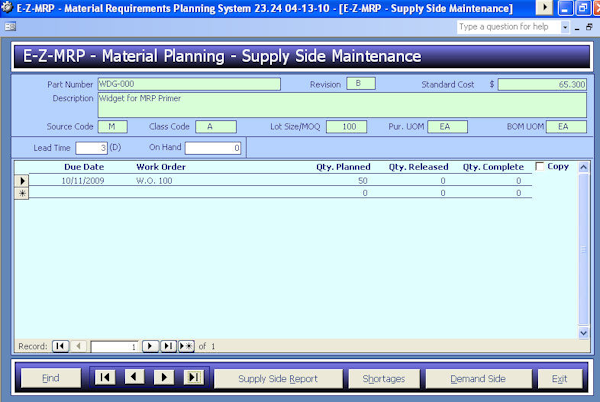The width and height of the screenshot is (600, 402).
Task: Click the form icon in the menu bar
Action: pos(10,26)
